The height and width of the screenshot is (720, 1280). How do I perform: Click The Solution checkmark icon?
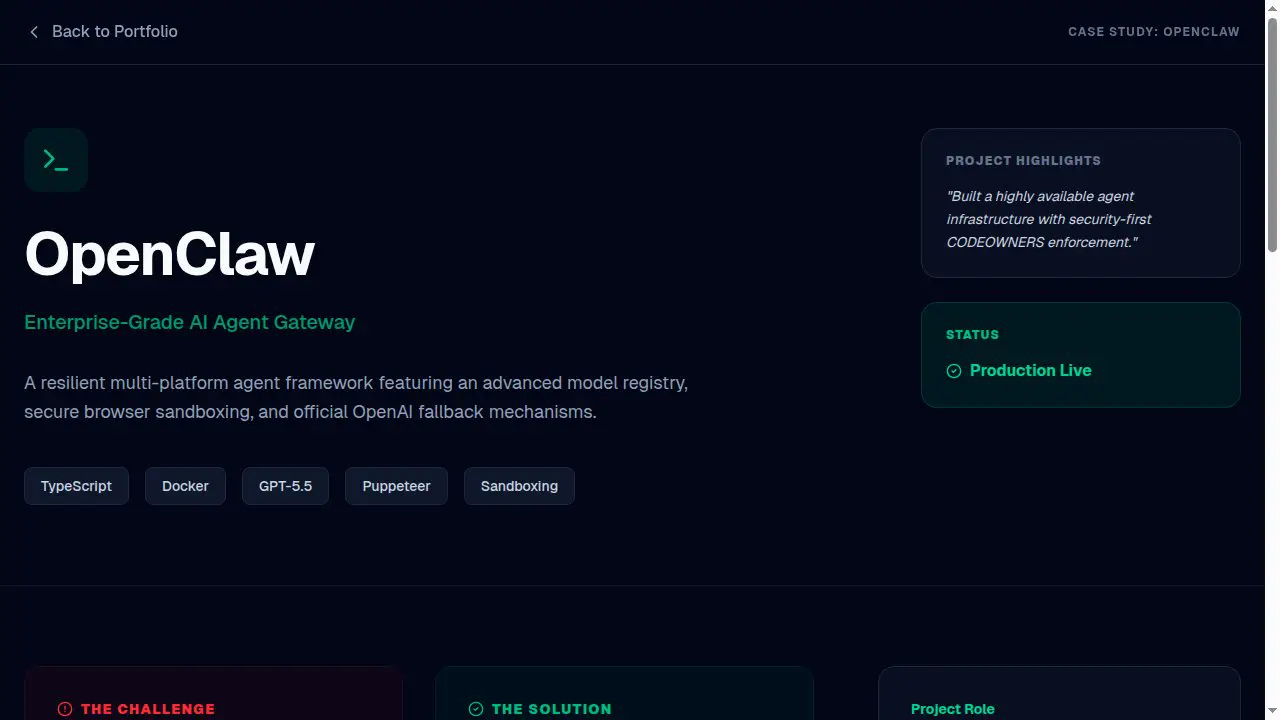[x=476, y=709]
